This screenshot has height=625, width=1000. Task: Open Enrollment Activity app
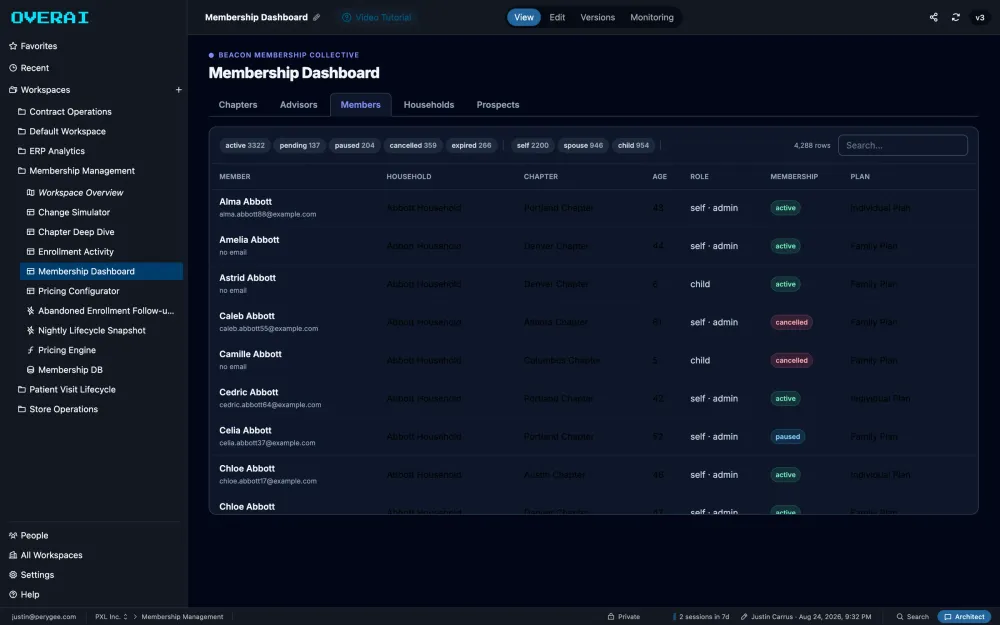[70, 252]
